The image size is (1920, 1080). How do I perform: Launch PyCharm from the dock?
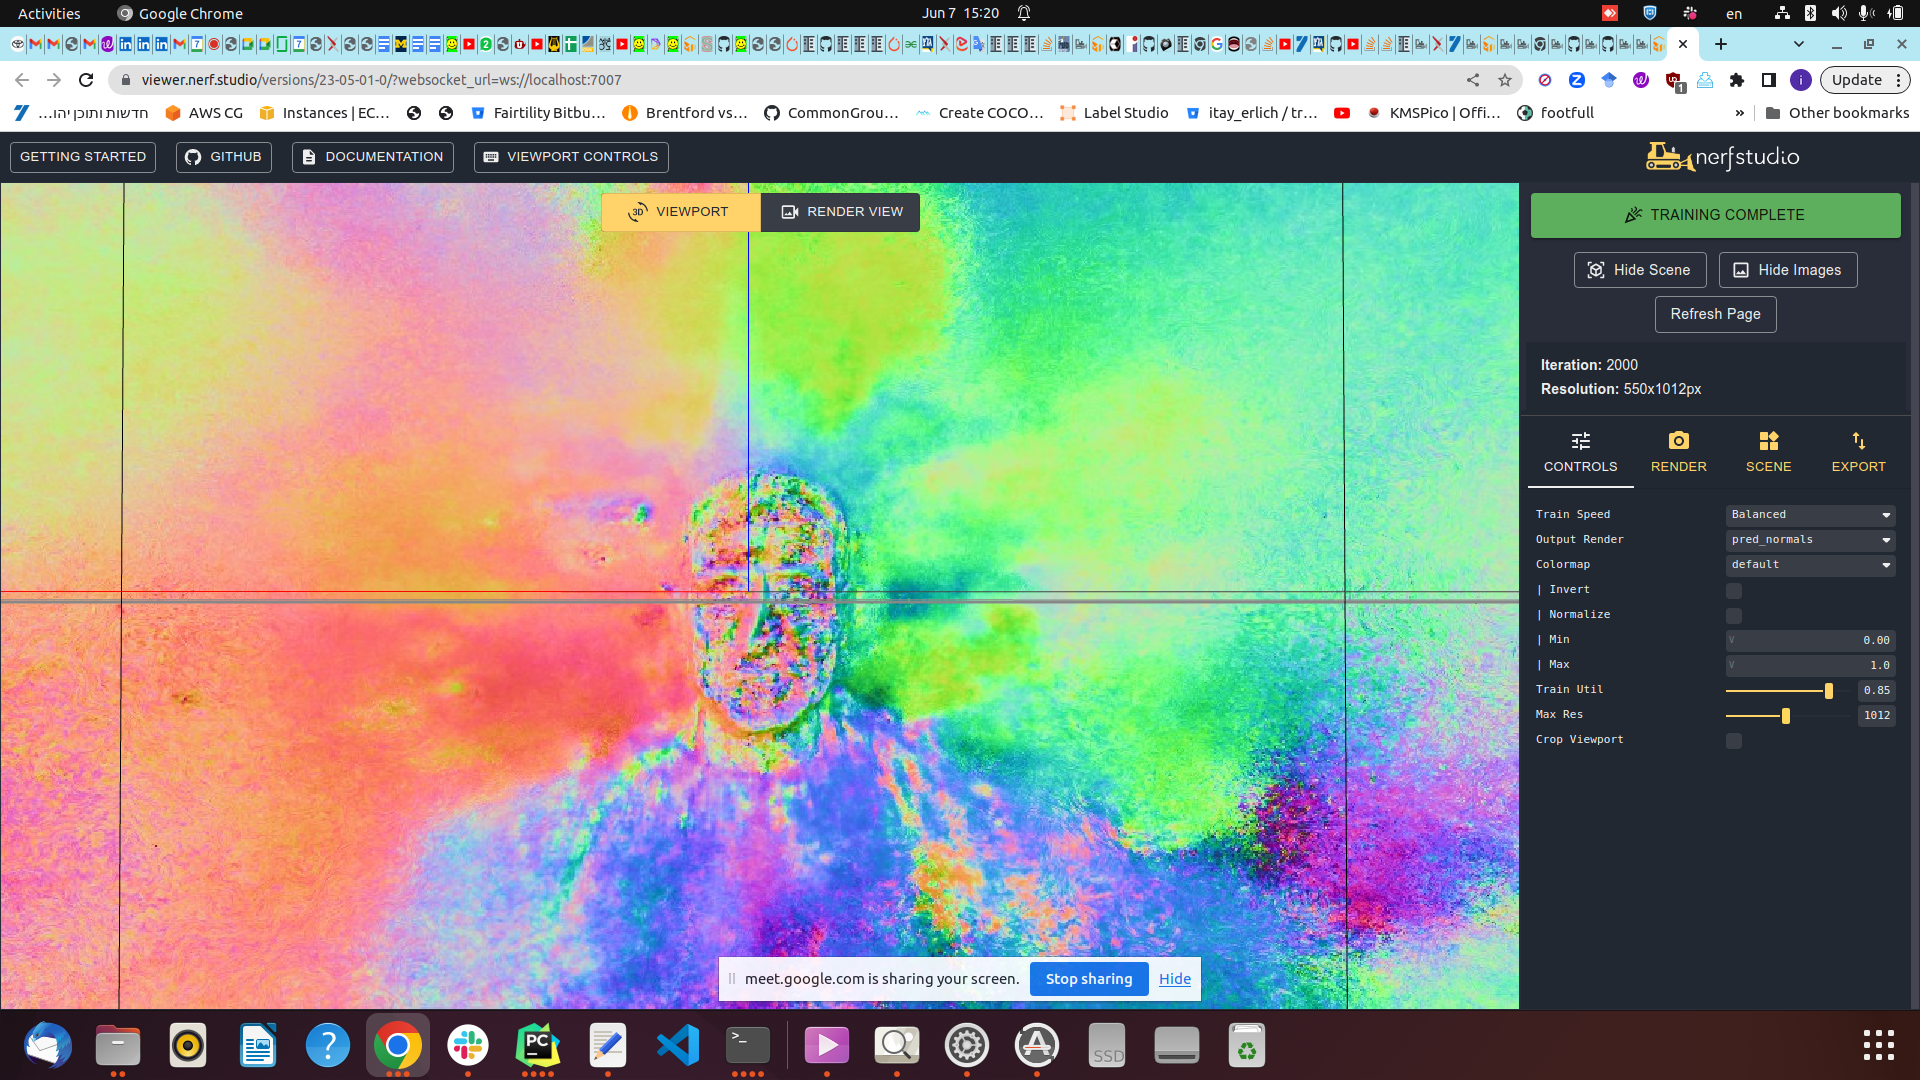[538, 1046]
